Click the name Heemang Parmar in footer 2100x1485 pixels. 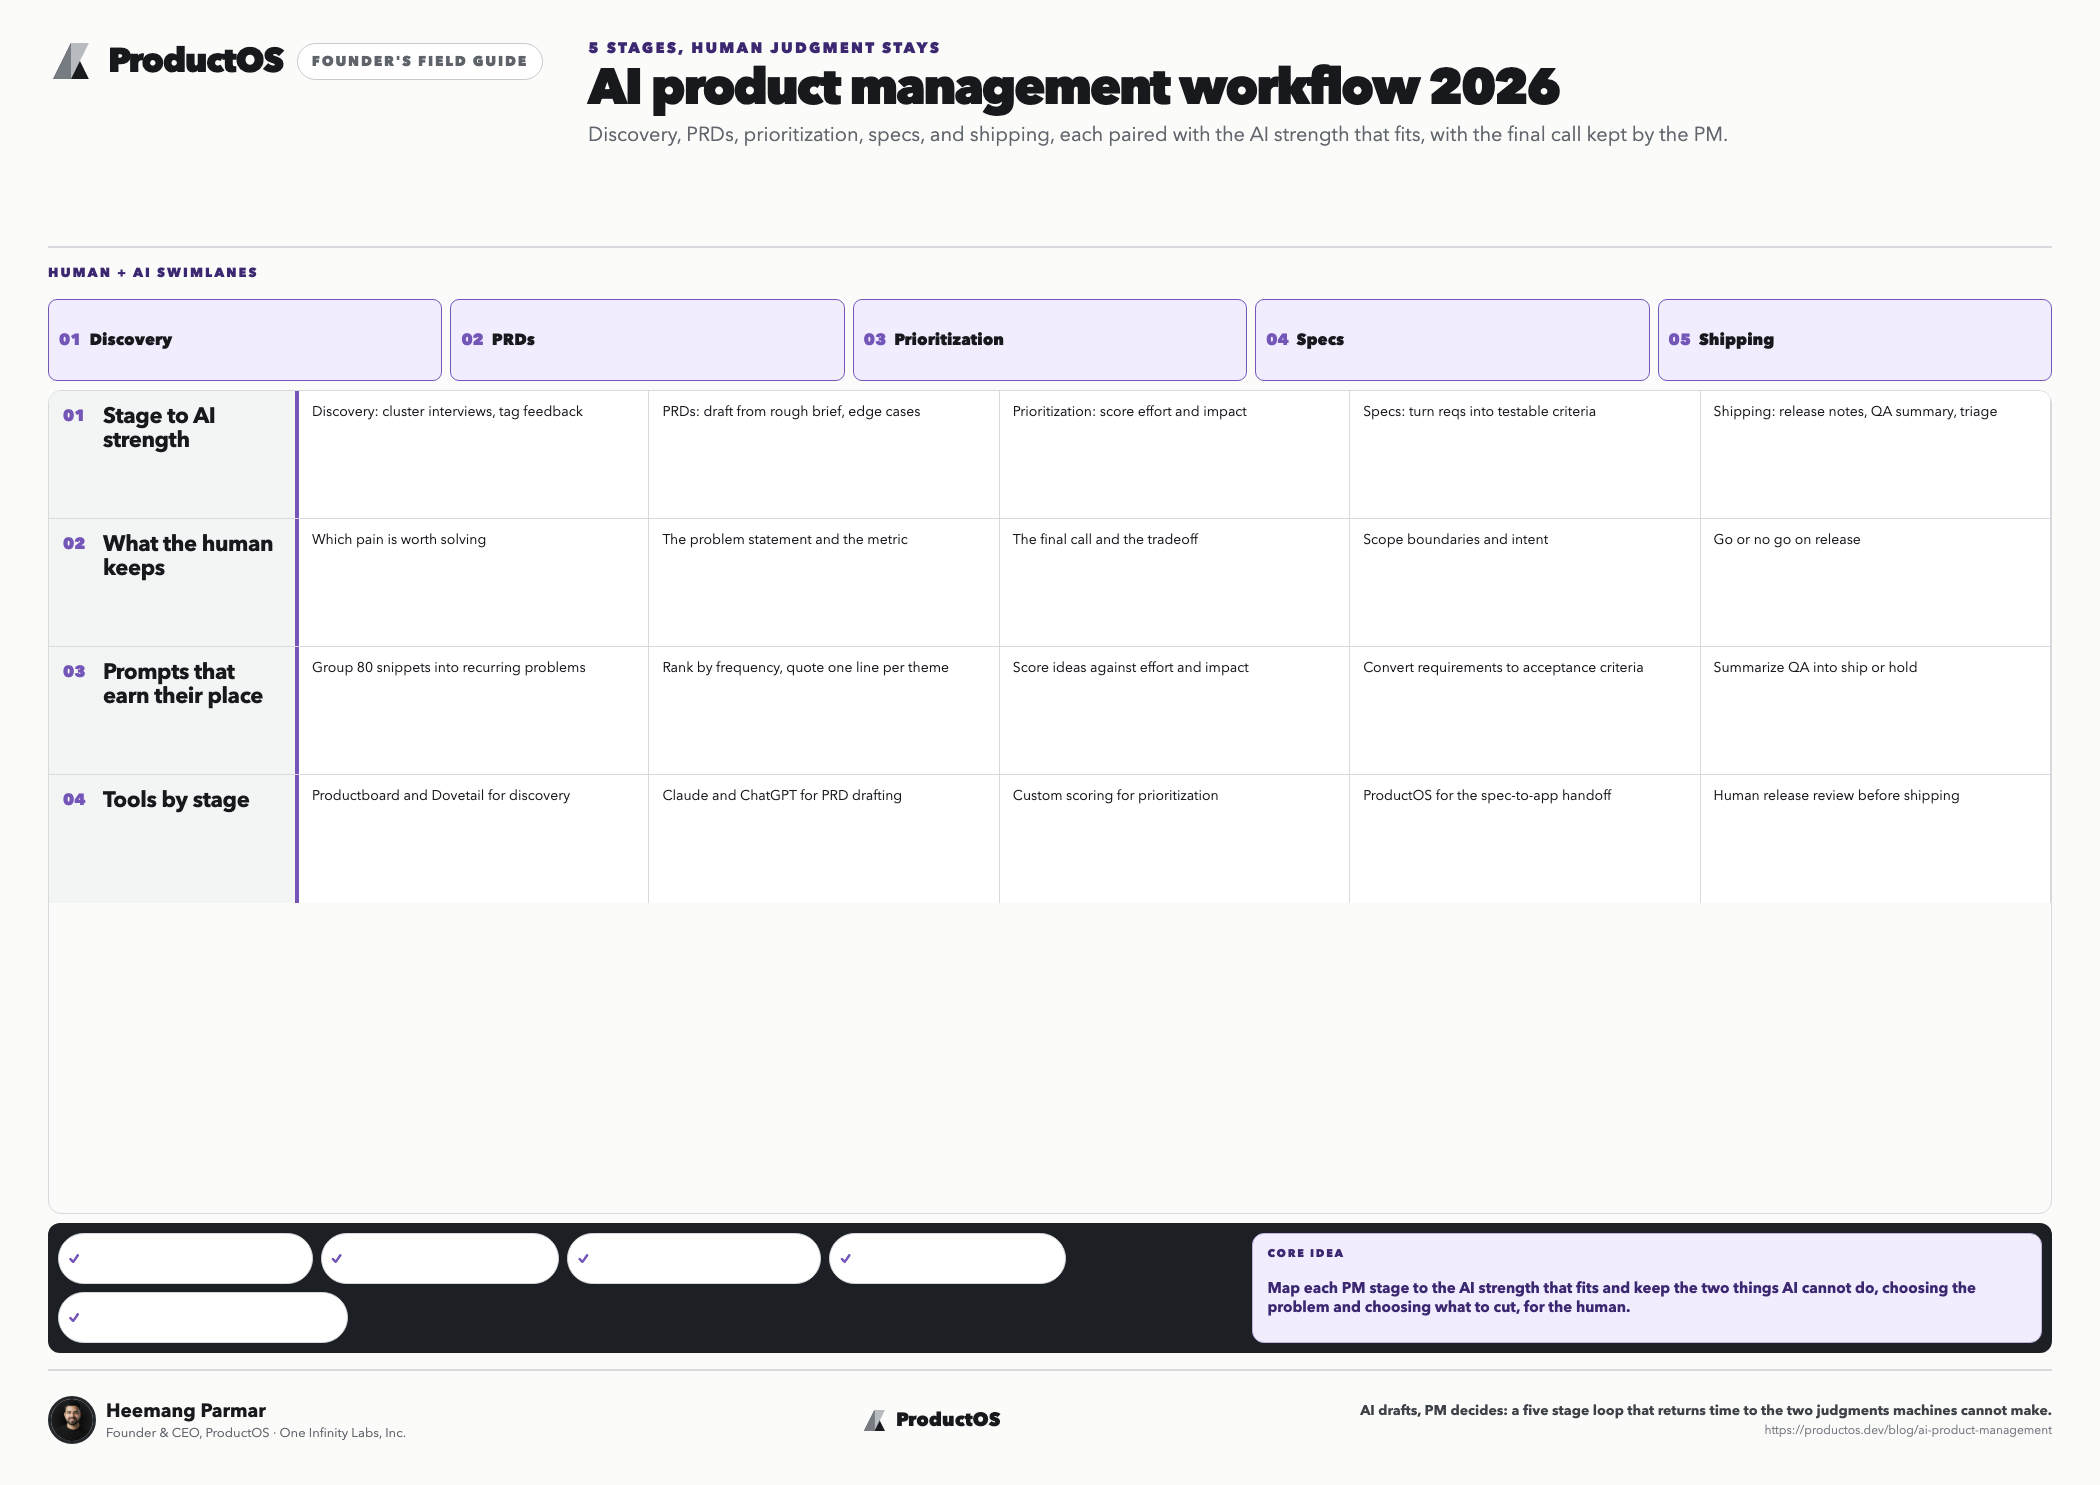[186, 1410]
